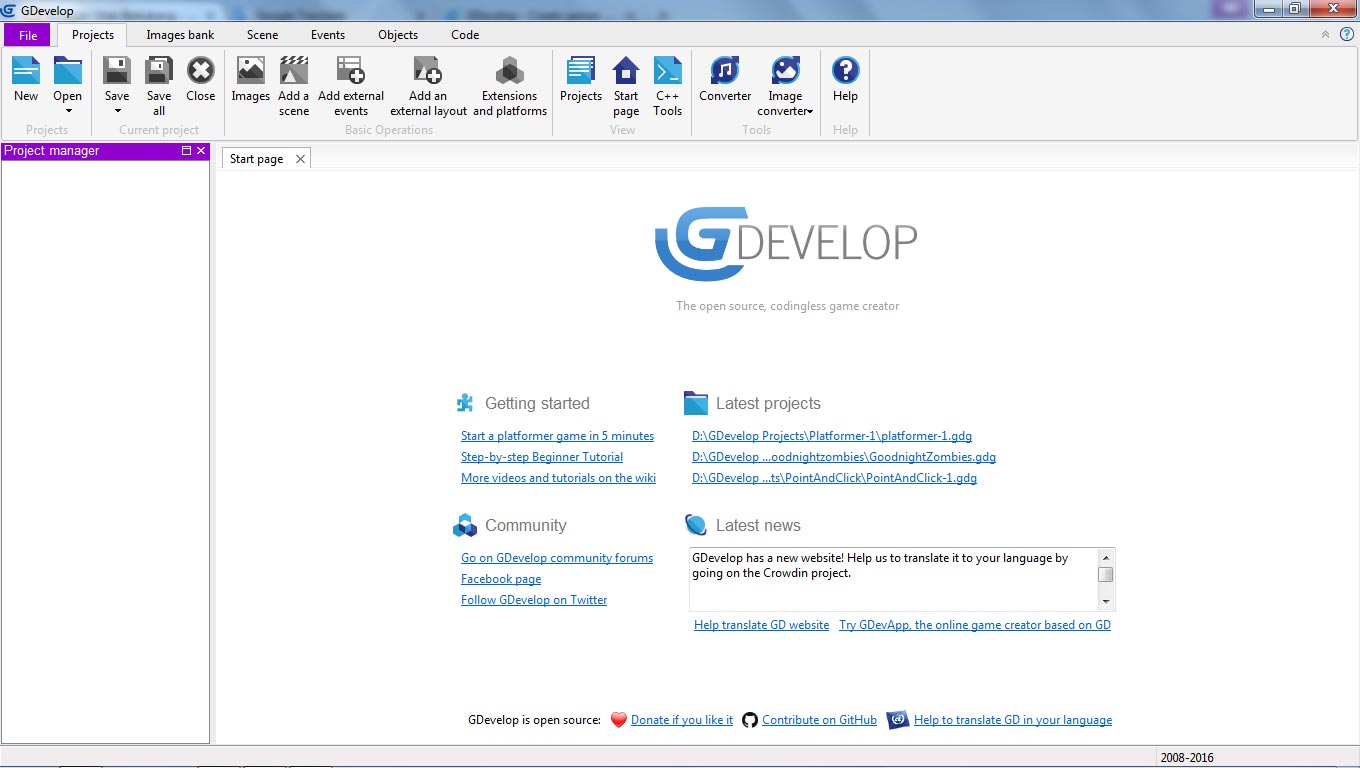Open the File menu

tap(27, 34)
